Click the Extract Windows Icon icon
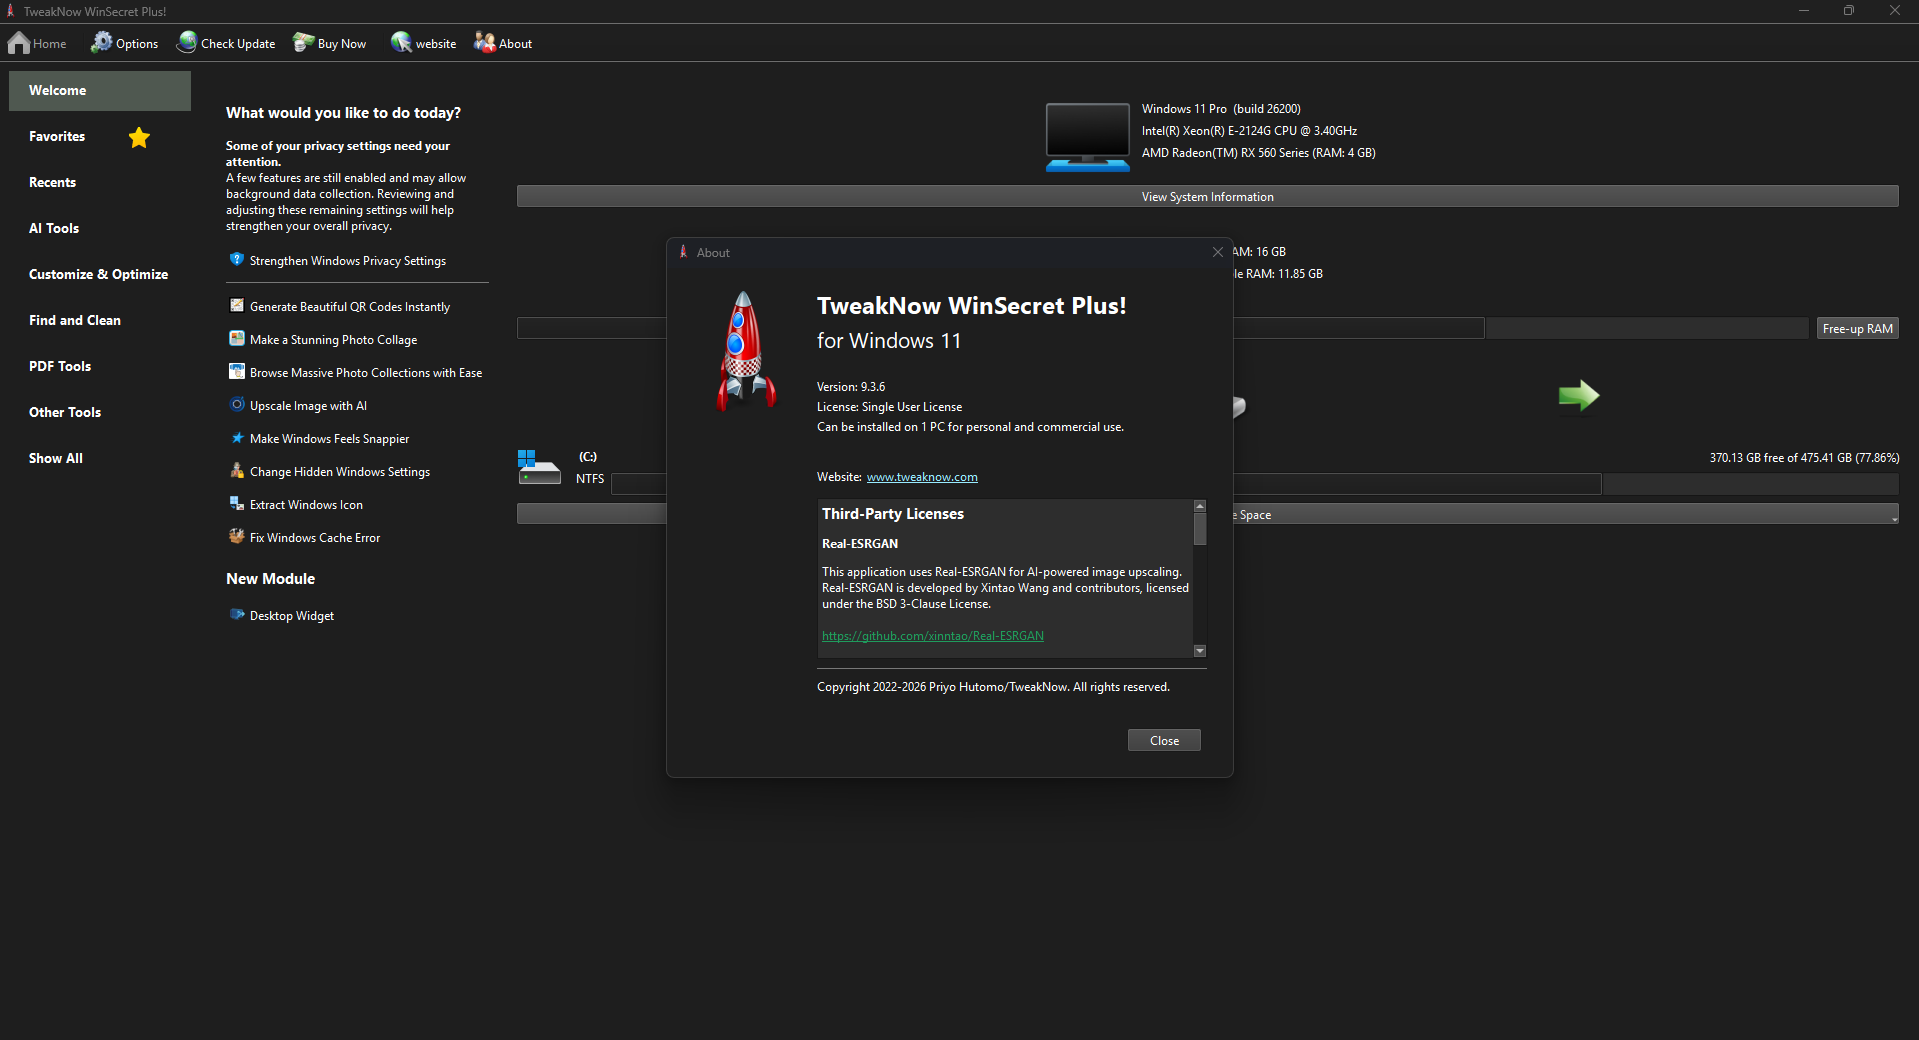The width and height of the screenshot is (1919, 1040). pyautogui.click(x=237, y=504)
